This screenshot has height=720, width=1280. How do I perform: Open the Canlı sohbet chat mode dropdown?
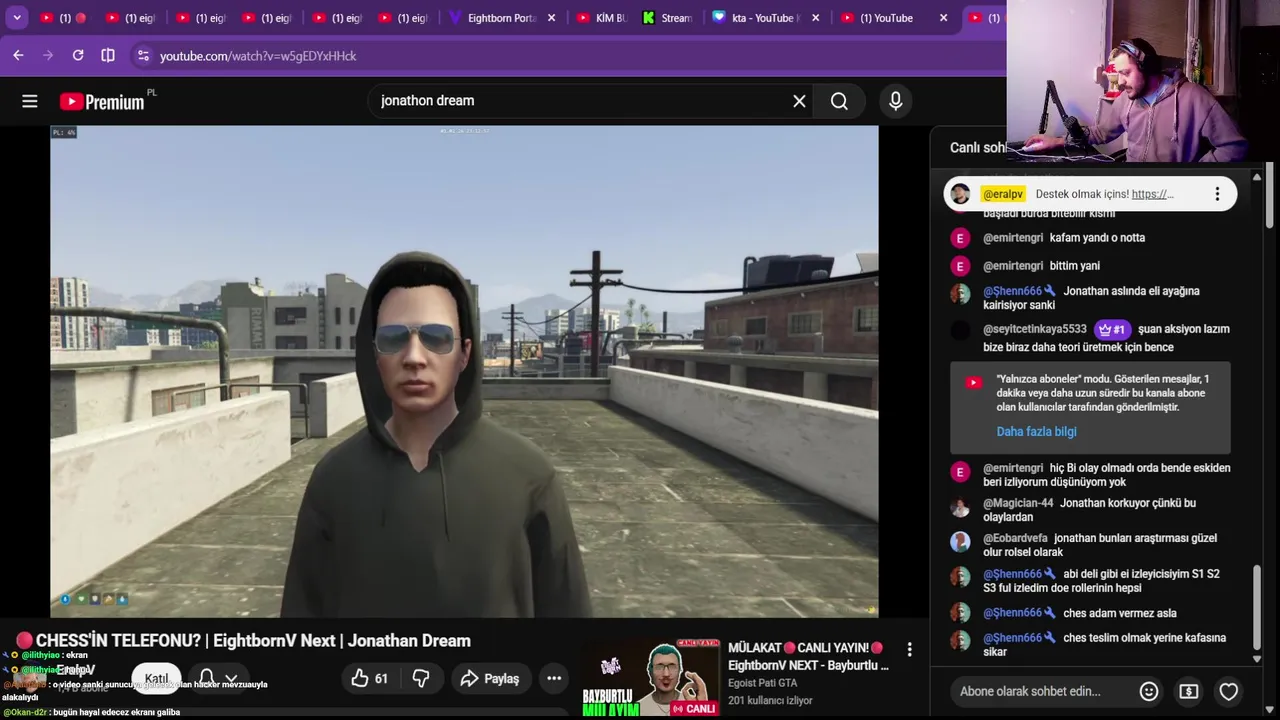coord(979,147)
